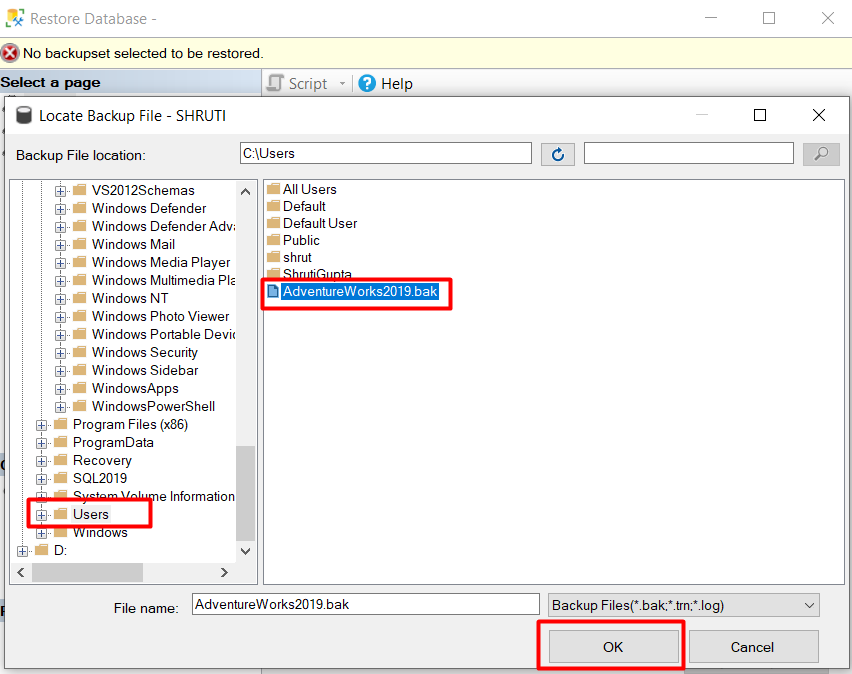Click the Help button
This screenshot has height=674, width=852.
[x=386, y=84]
